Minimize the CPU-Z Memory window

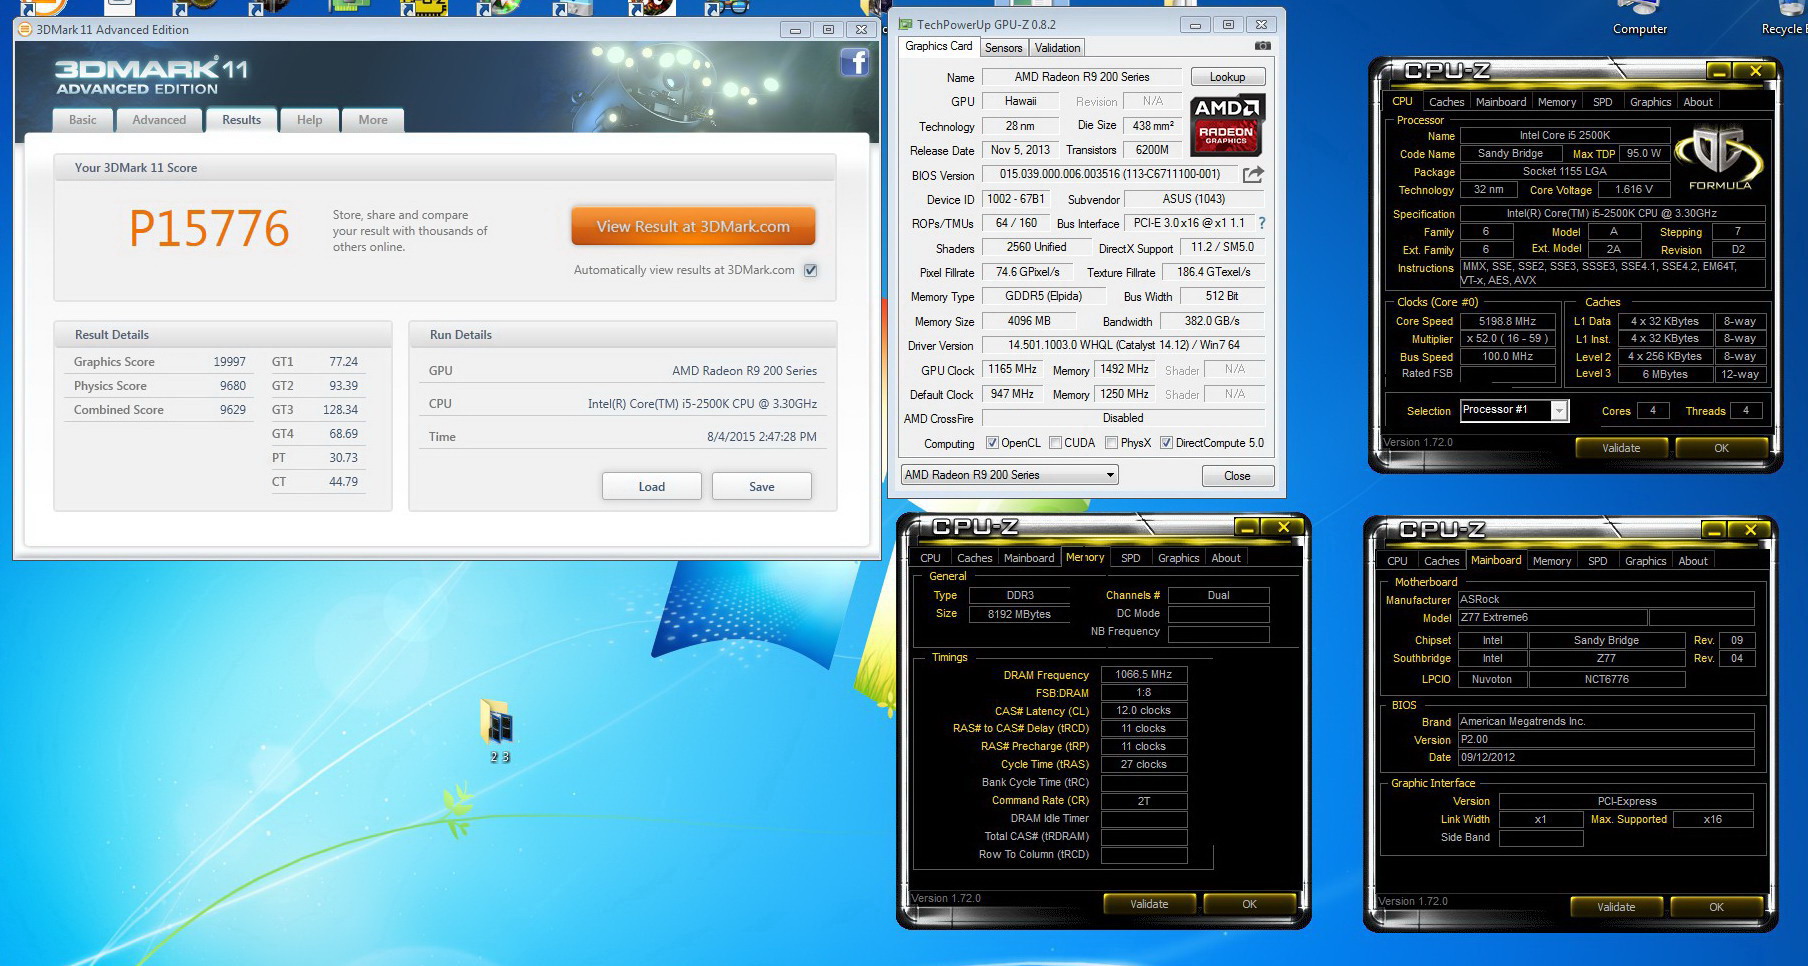(x=1247, y=527)
